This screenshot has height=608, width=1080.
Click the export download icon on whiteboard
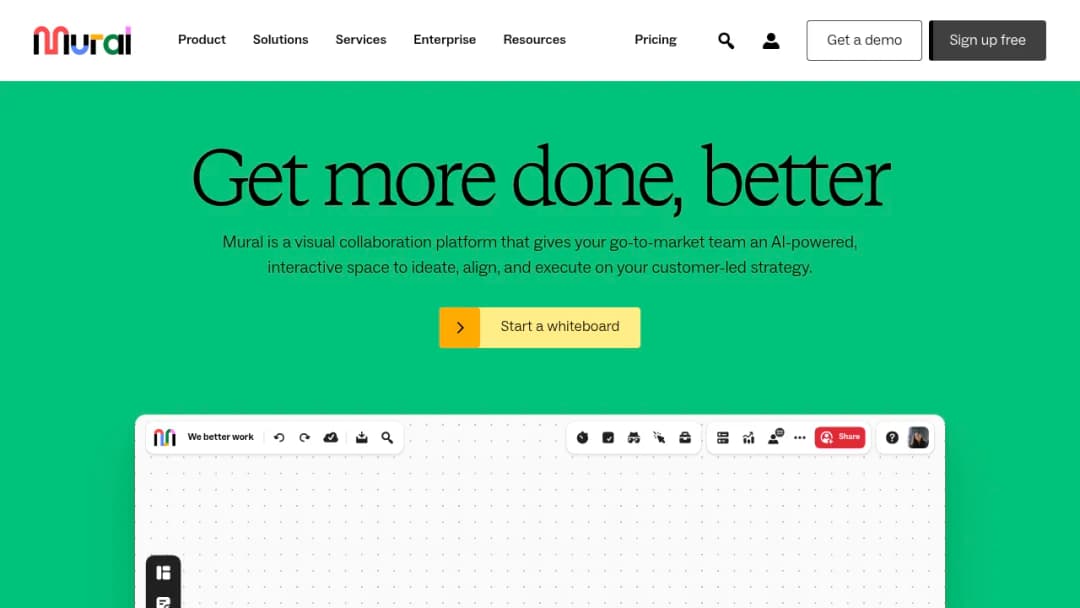click(362, 437)
